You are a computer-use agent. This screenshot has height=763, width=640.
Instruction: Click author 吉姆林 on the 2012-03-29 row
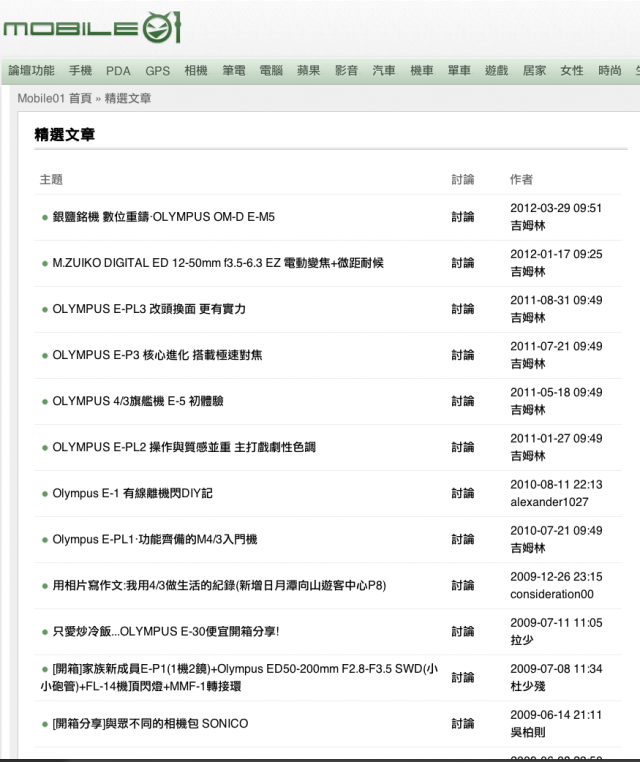tap(528, 226)
